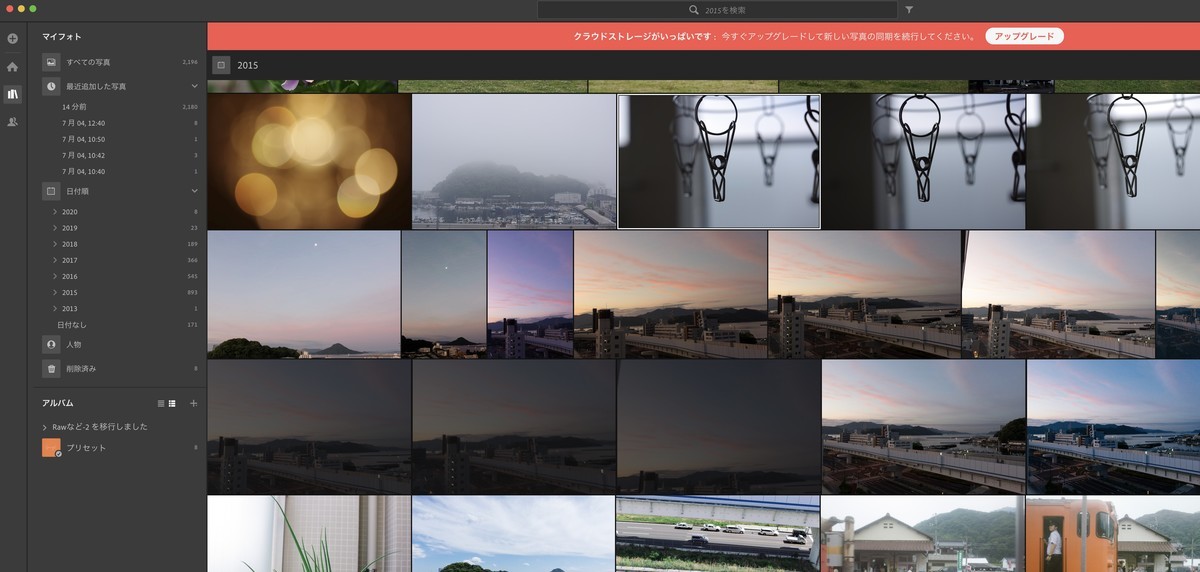Add a new album with plus icon
The width and height of the screenshot is (1200, 572).
pos(194,403)
